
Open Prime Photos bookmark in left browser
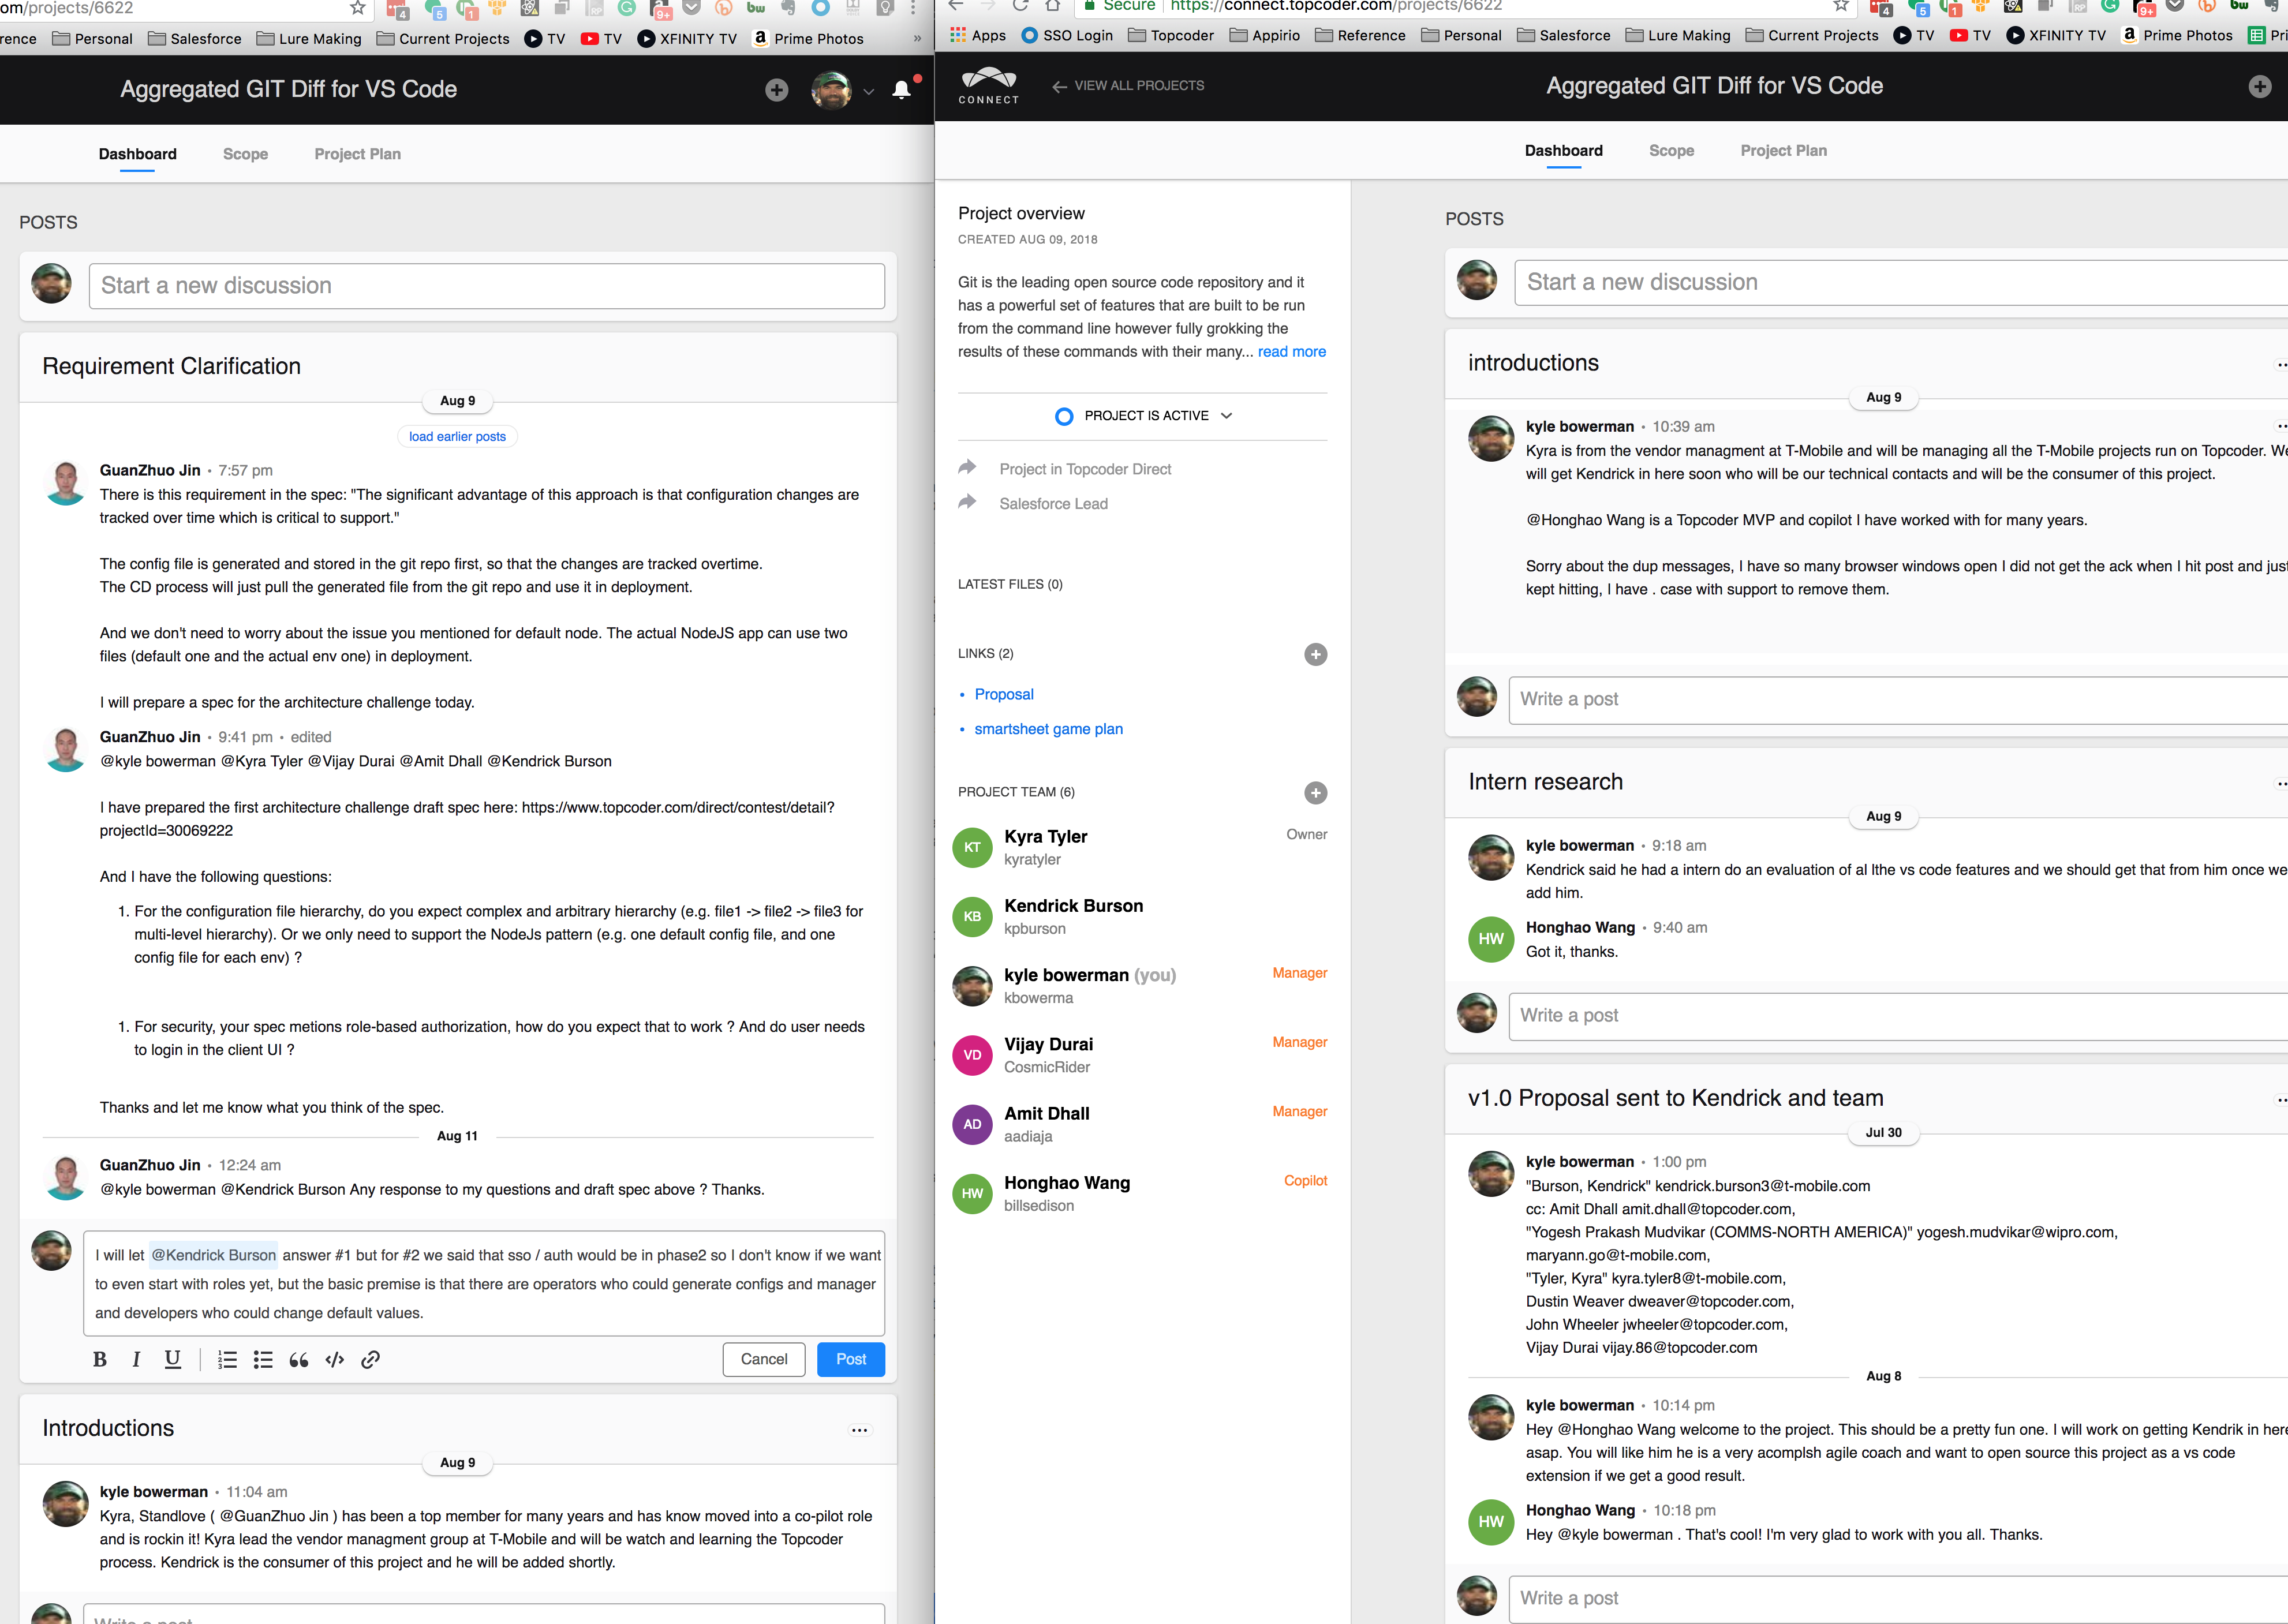(808, 39)
